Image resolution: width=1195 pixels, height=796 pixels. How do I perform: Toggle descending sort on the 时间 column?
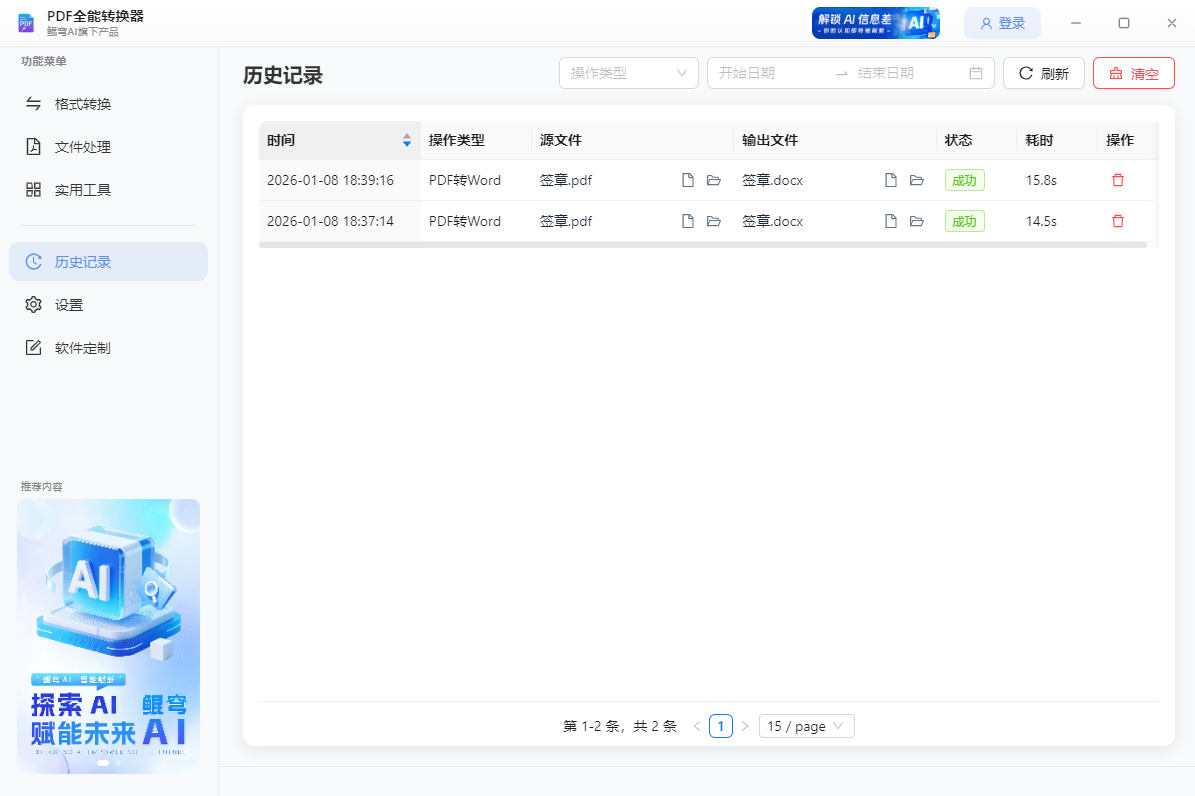(407, 146)
